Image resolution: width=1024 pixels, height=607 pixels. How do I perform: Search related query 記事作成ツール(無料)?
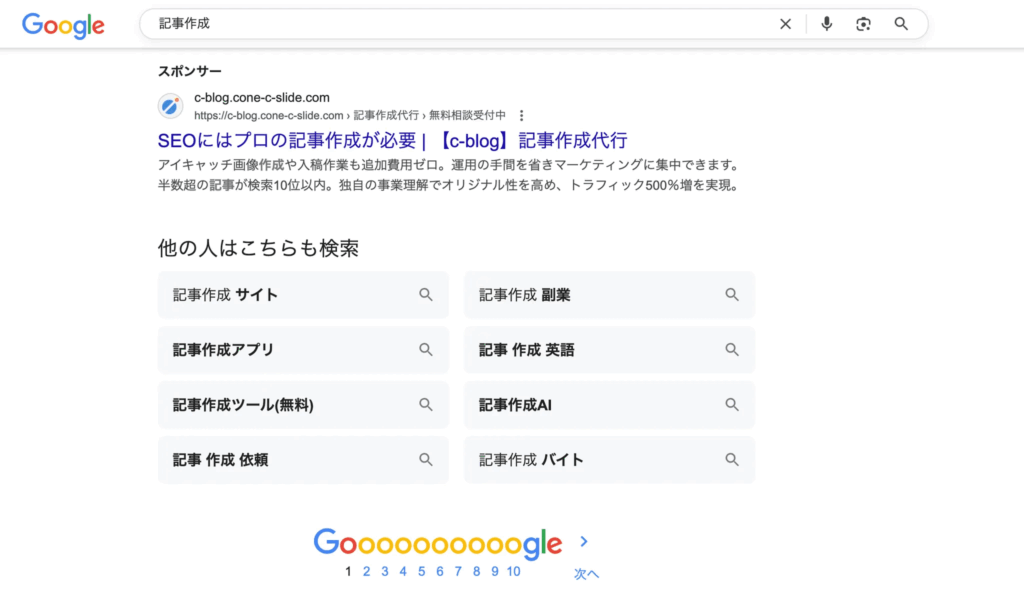pyautogui.click(x=303, y=404)
